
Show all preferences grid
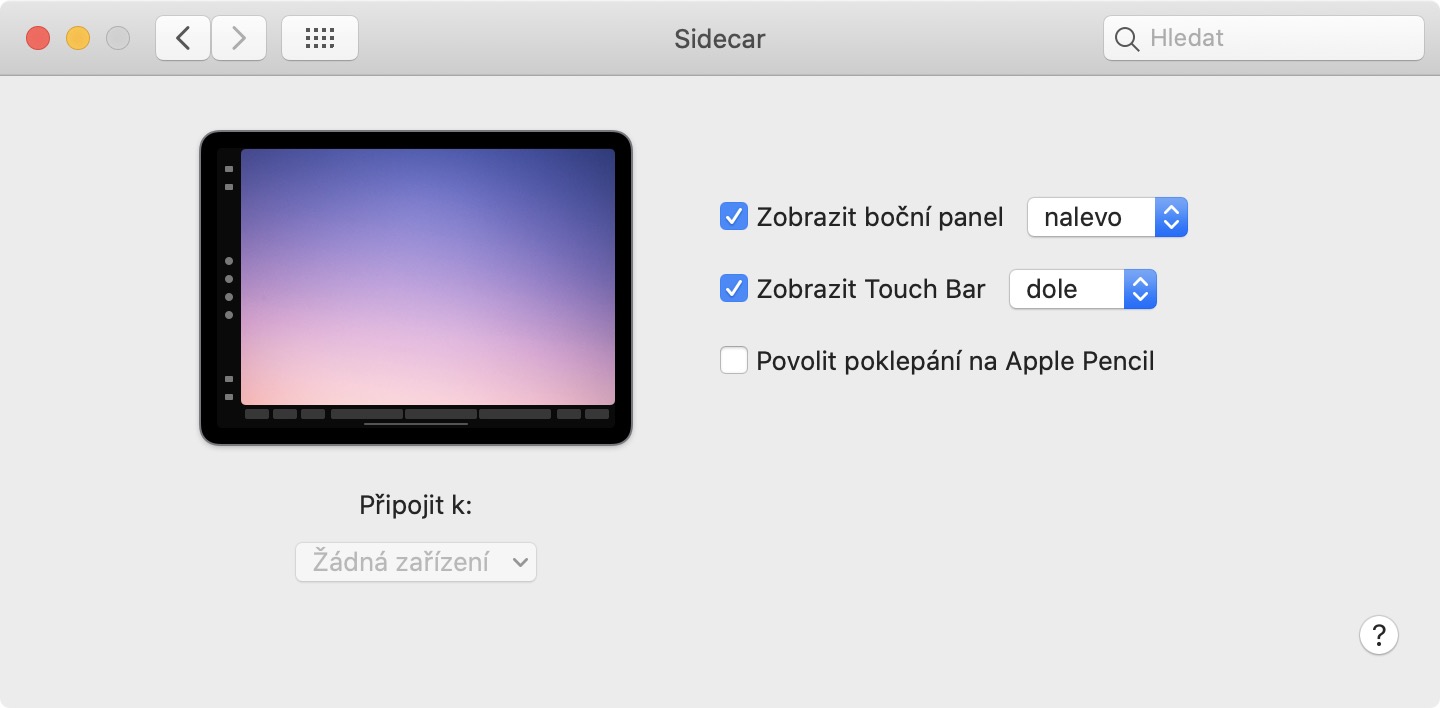(x=319, y=39)
